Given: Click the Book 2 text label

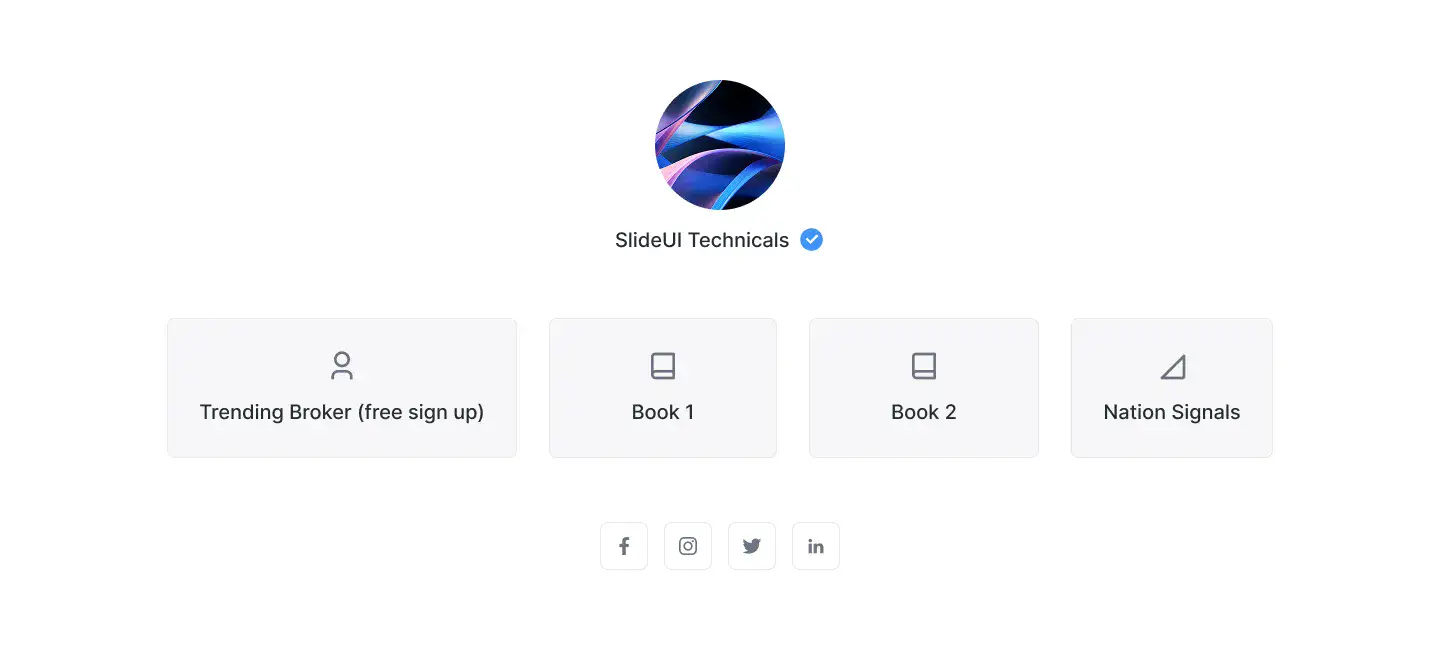Looking at the screenshot, I should 924,412.
